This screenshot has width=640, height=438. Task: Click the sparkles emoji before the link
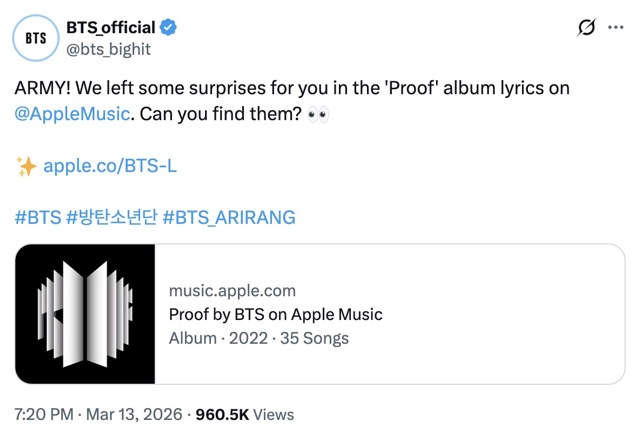coord(25,165)
